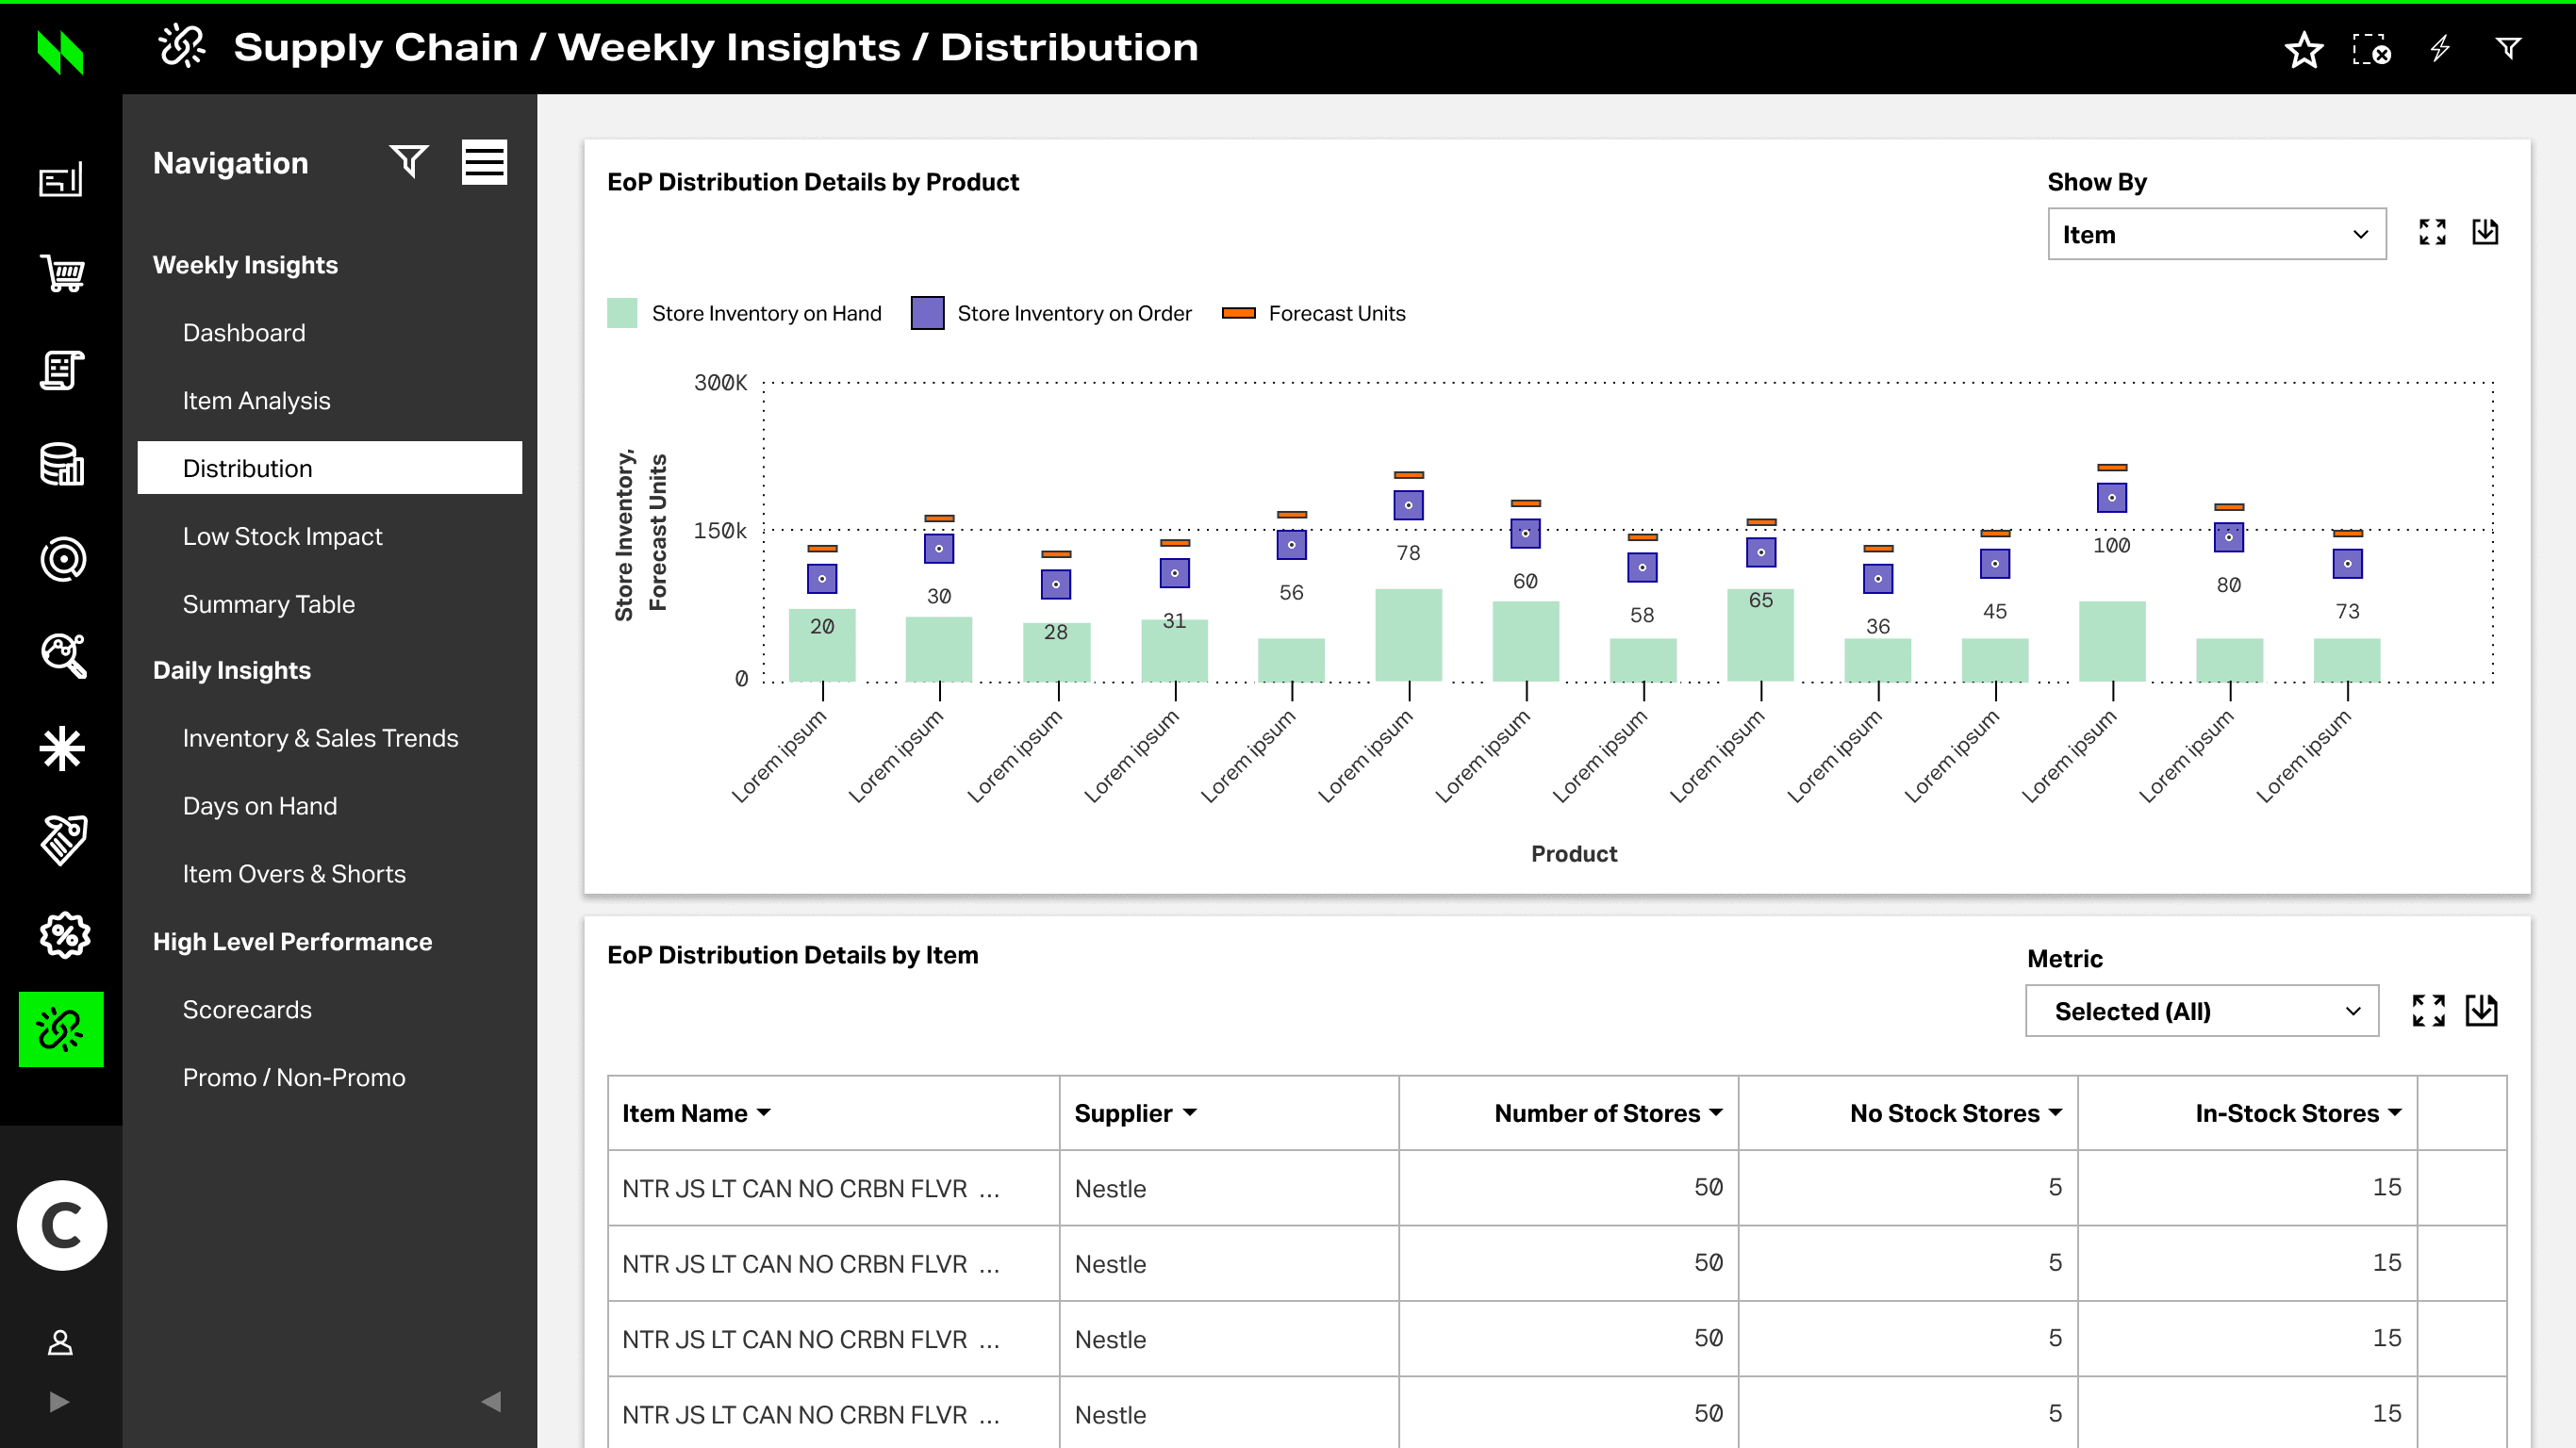Open the price tags sidebar icon
2576x1448 pixels.
[62, 840]
